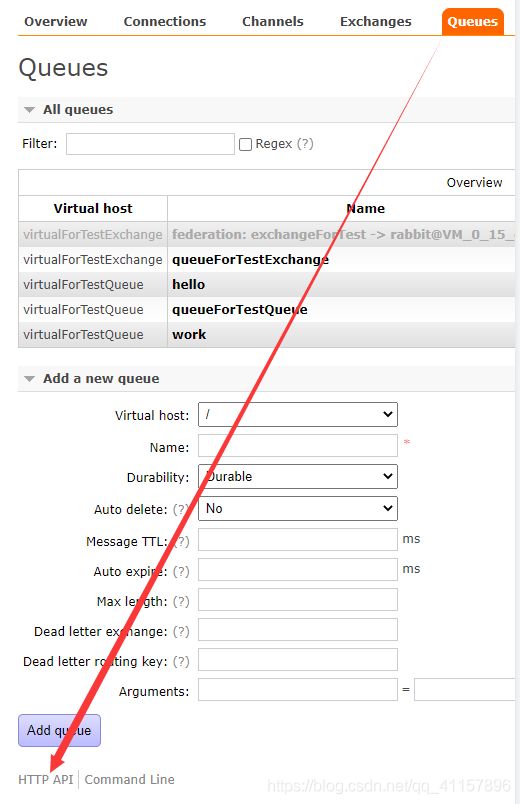Switch to the Connections tab
The height and width of the screenshot is (804, 520).
[x=165, y=22]
